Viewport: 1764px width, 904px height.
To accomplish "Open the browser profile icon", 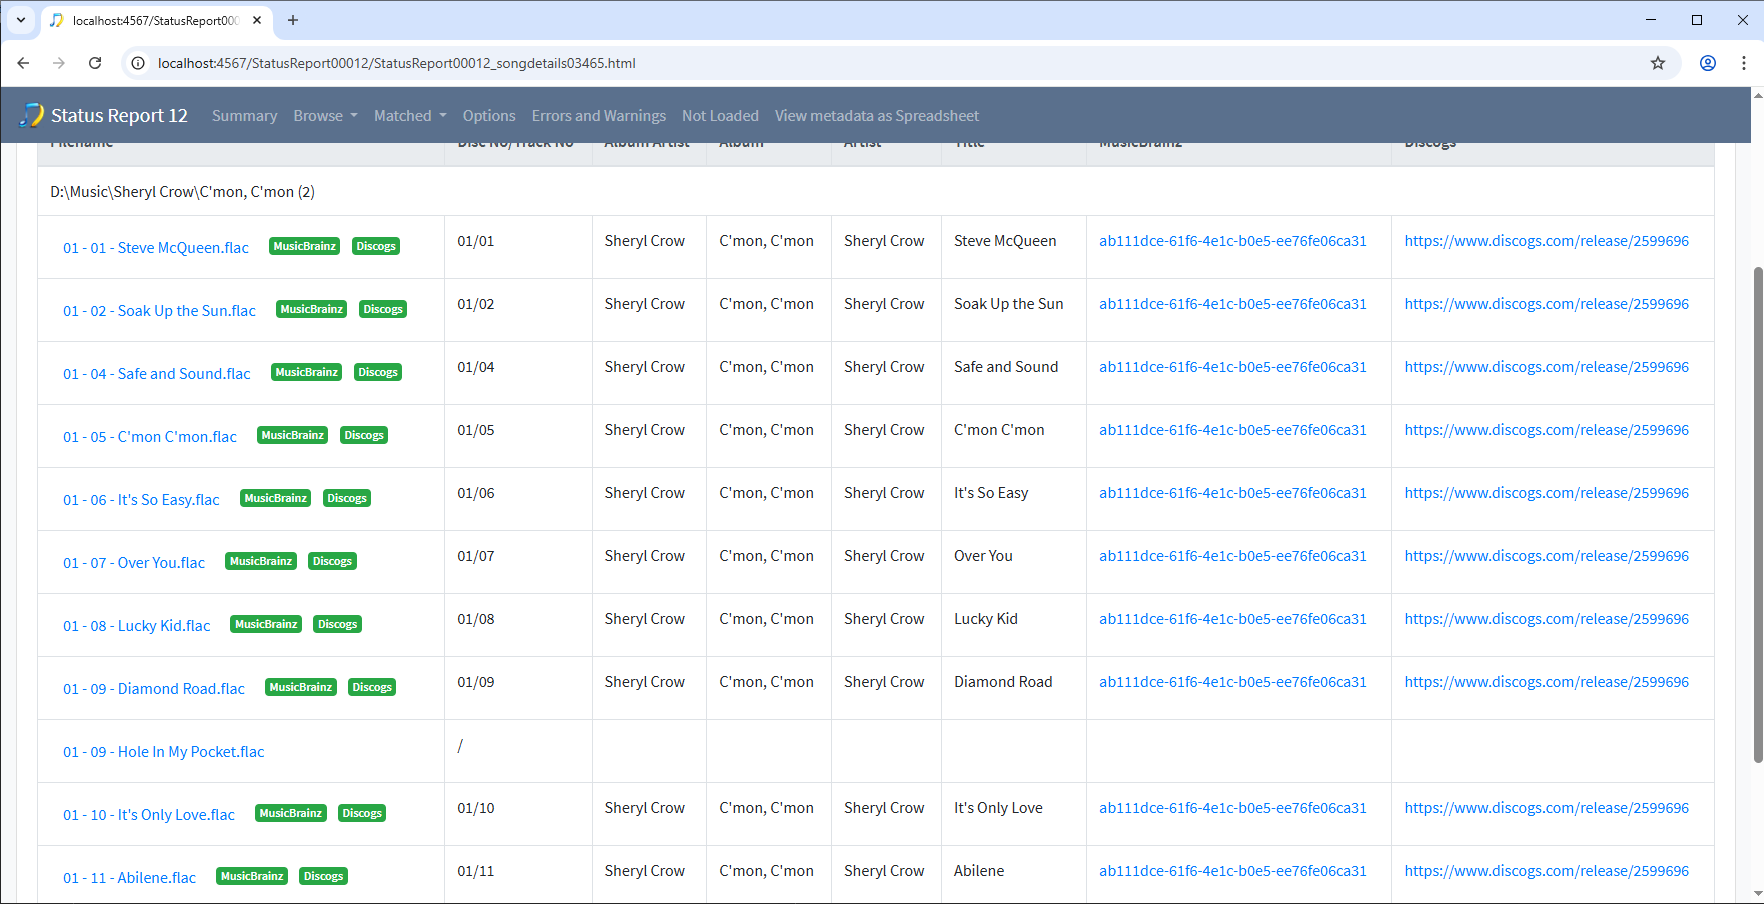I will [1708, 63].
